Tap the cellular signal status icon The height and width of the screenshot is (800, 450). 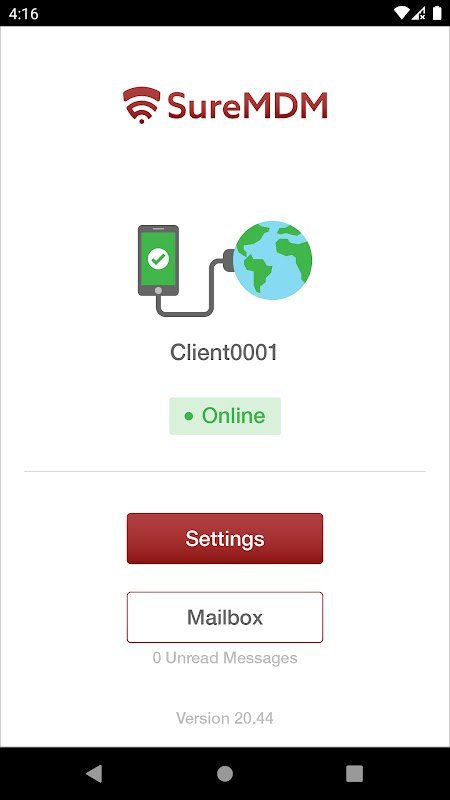point(419,13)
